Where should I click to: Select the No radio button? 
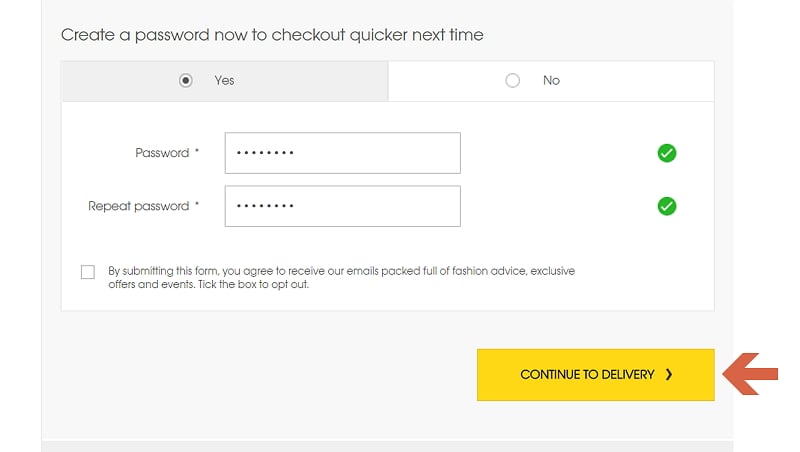(512, 81)
